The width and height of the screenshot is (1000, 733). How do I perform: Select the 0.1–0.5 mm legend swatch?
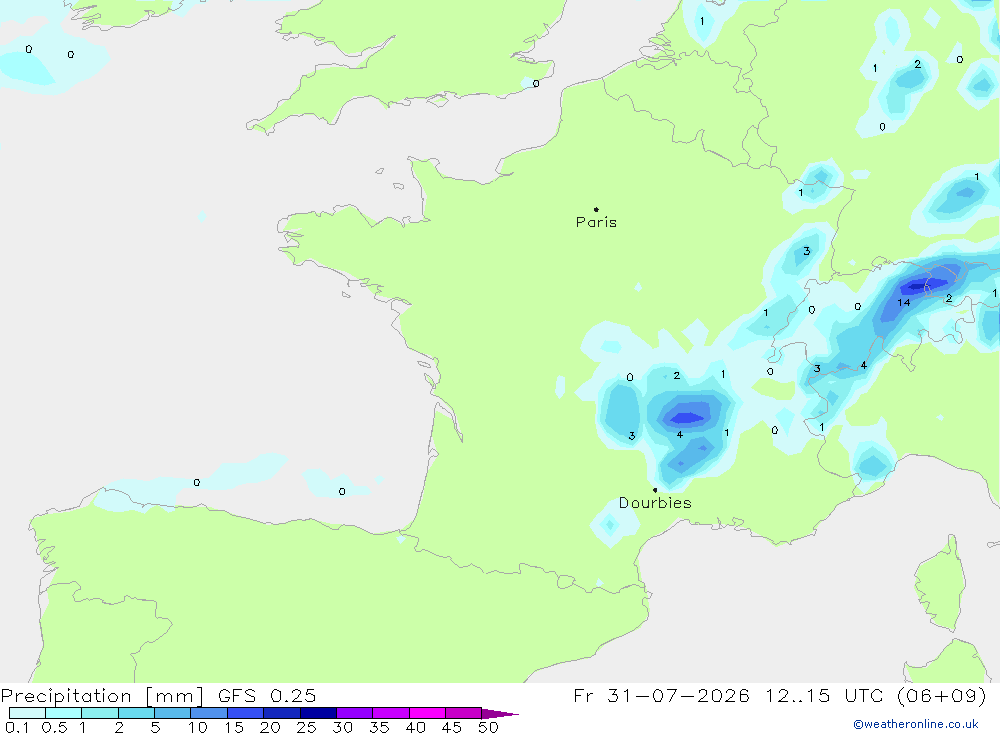click(x=27, y=713)
